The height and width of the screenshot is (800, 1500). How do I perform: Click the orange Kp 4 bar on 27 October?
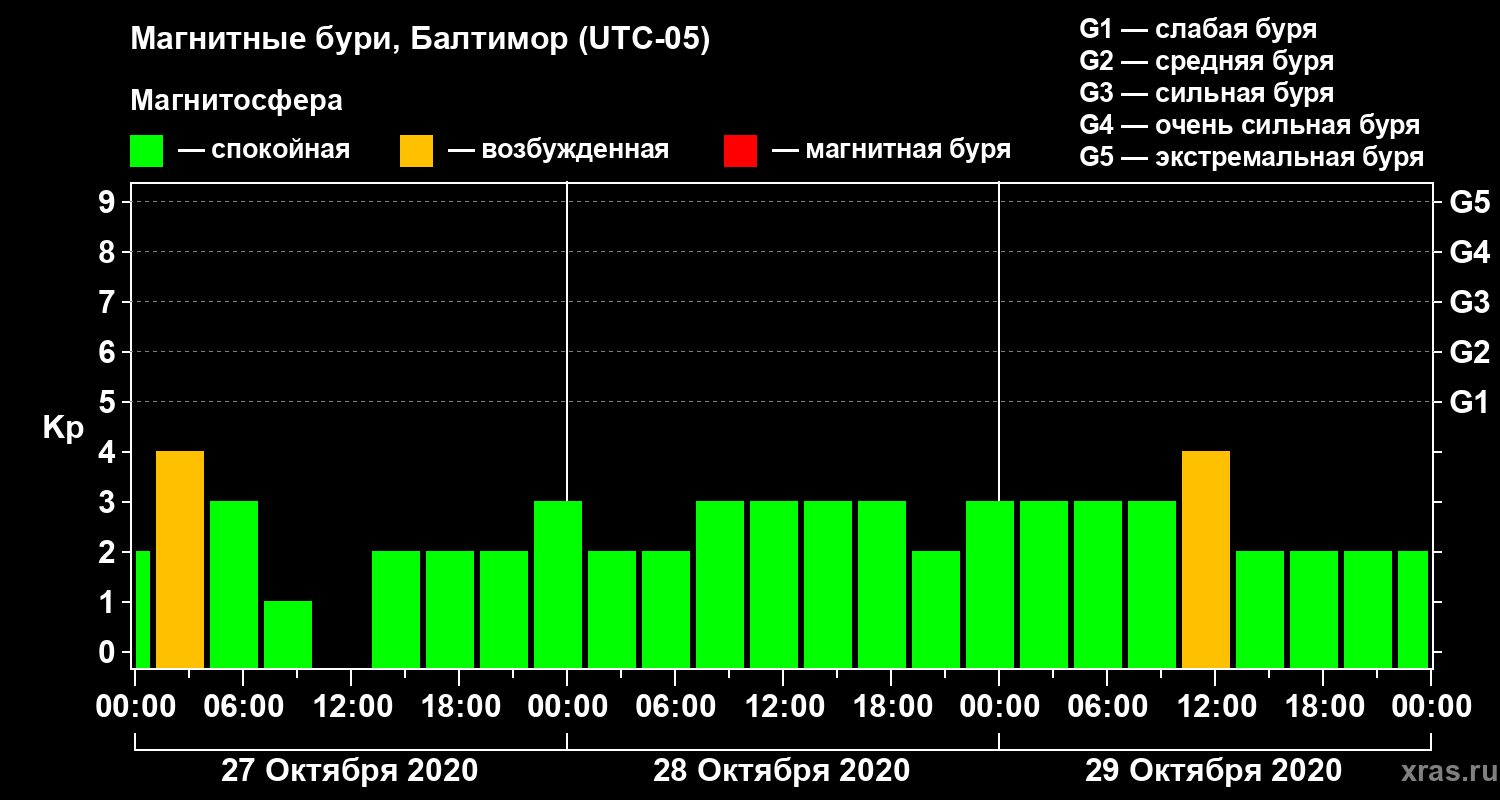(x=180, y=559)
